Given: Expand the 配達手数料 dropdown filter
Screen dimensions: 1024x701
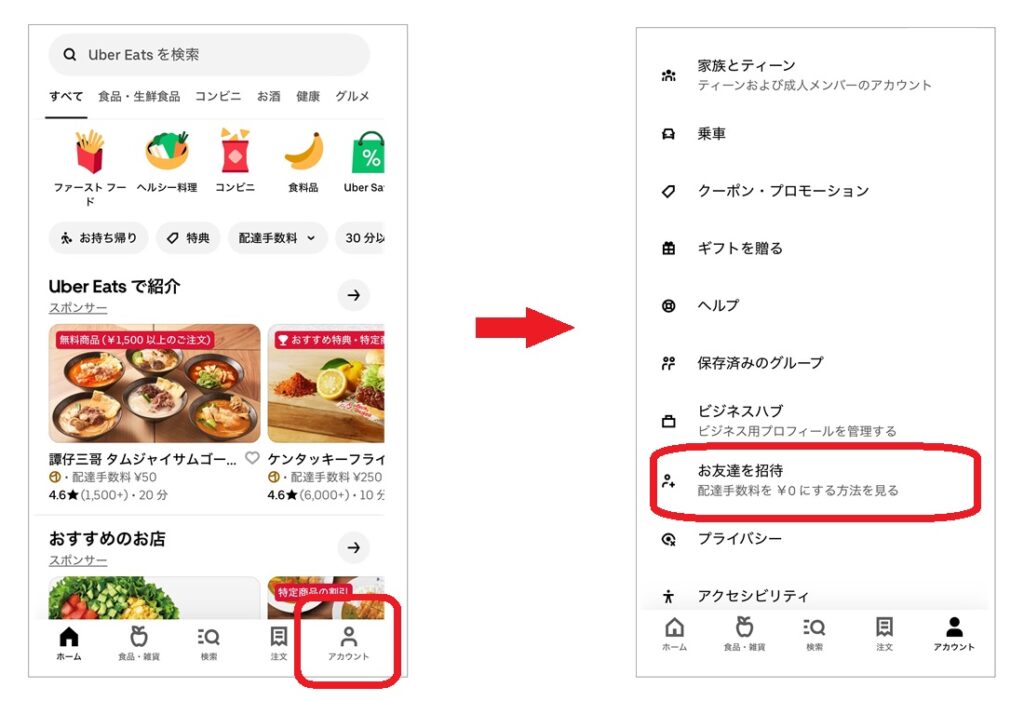Looking at the screenshot, I should pyautogui.click(x=276, y=238).
